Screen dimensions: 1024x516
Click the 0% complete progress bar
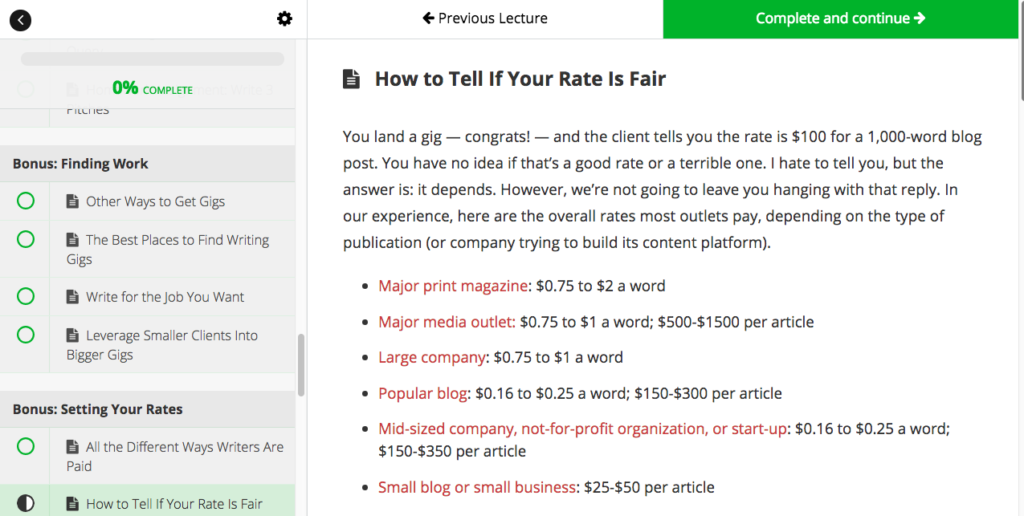[153, 59]
